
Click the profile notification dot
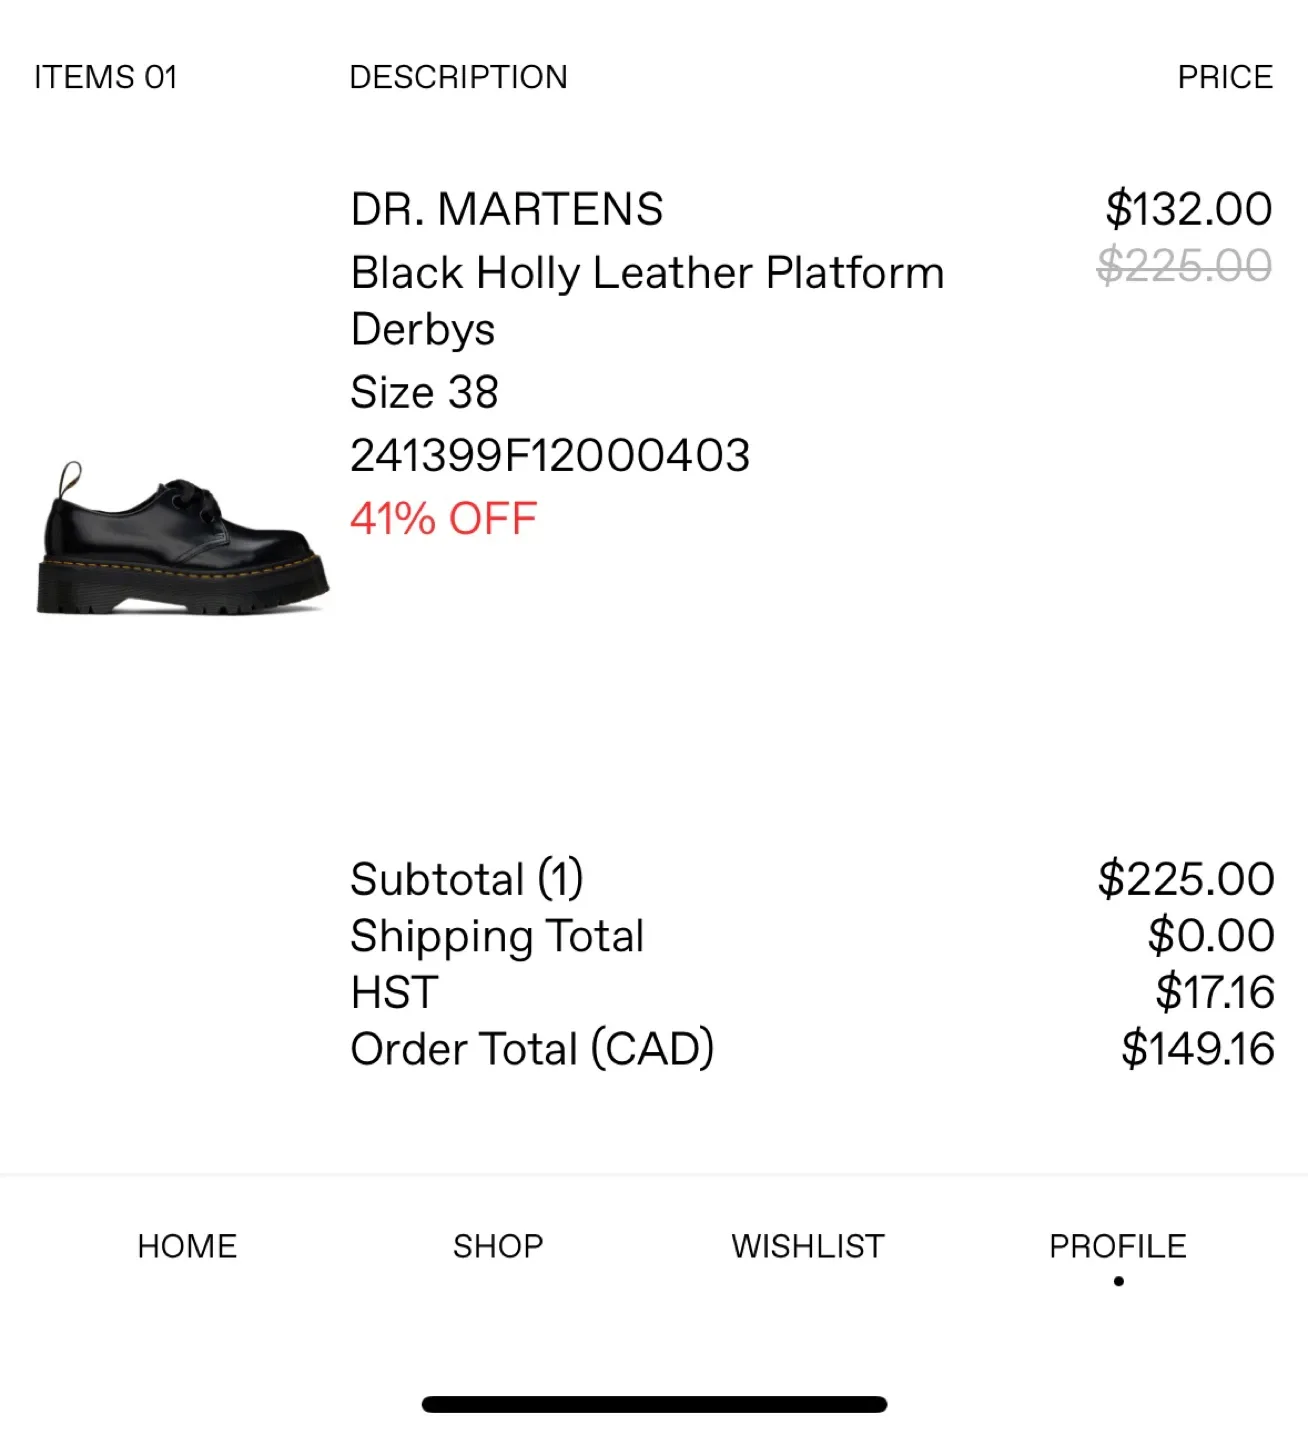[1116, 1278]
